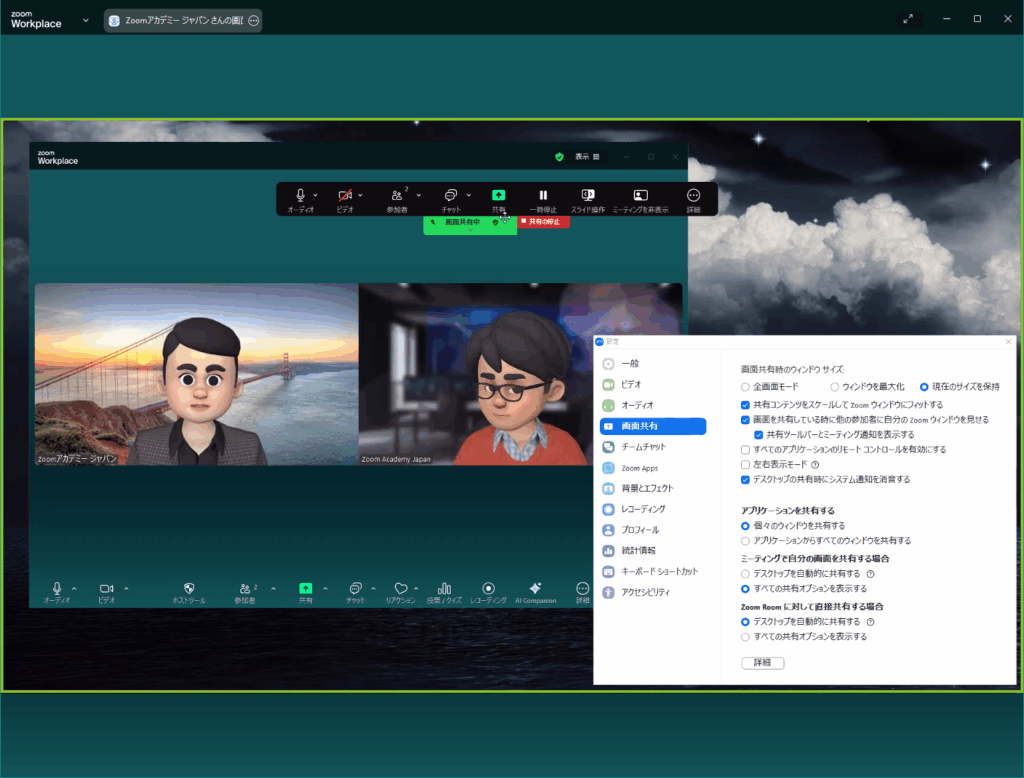Open the AI Companion icon
1024x778 pixels.
coord(535,589)
